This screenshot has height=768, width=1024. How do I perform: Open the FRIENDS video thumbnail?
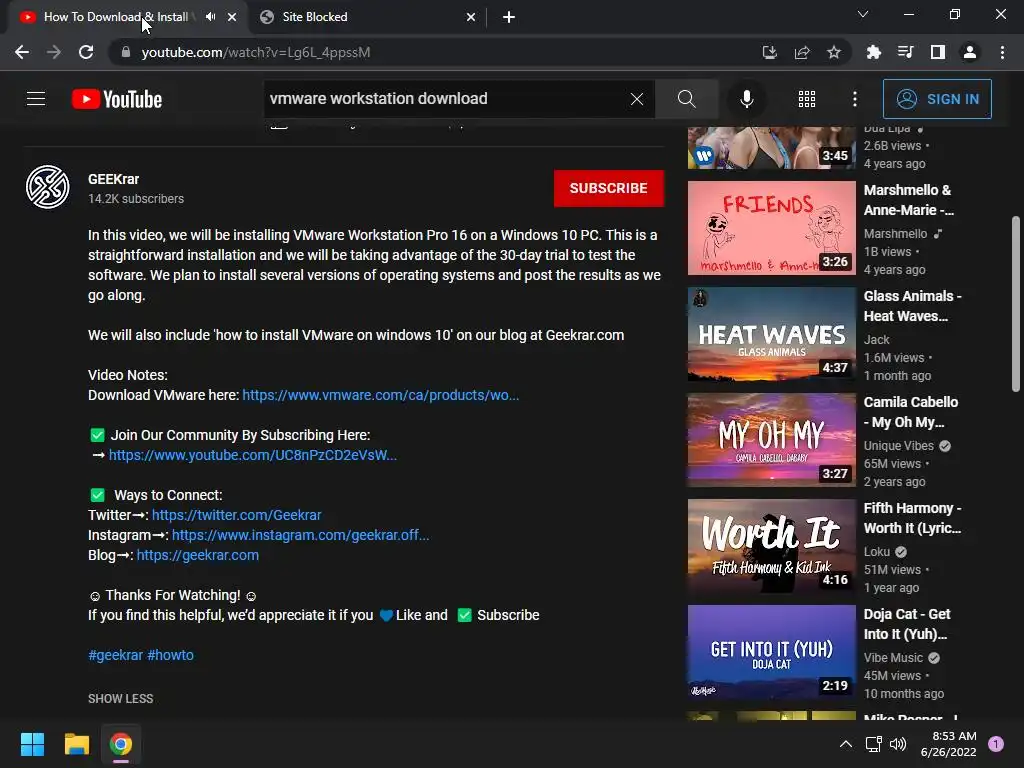click(771, 228)
